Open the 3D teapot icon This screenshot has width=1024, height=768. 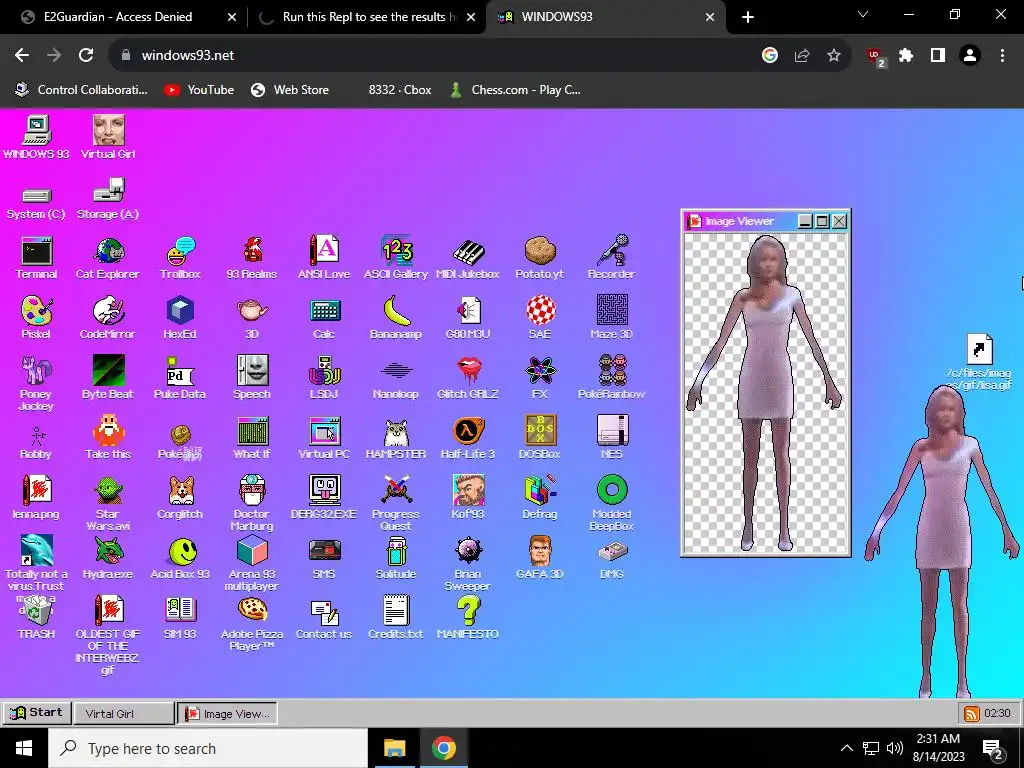tap(251, 317)
